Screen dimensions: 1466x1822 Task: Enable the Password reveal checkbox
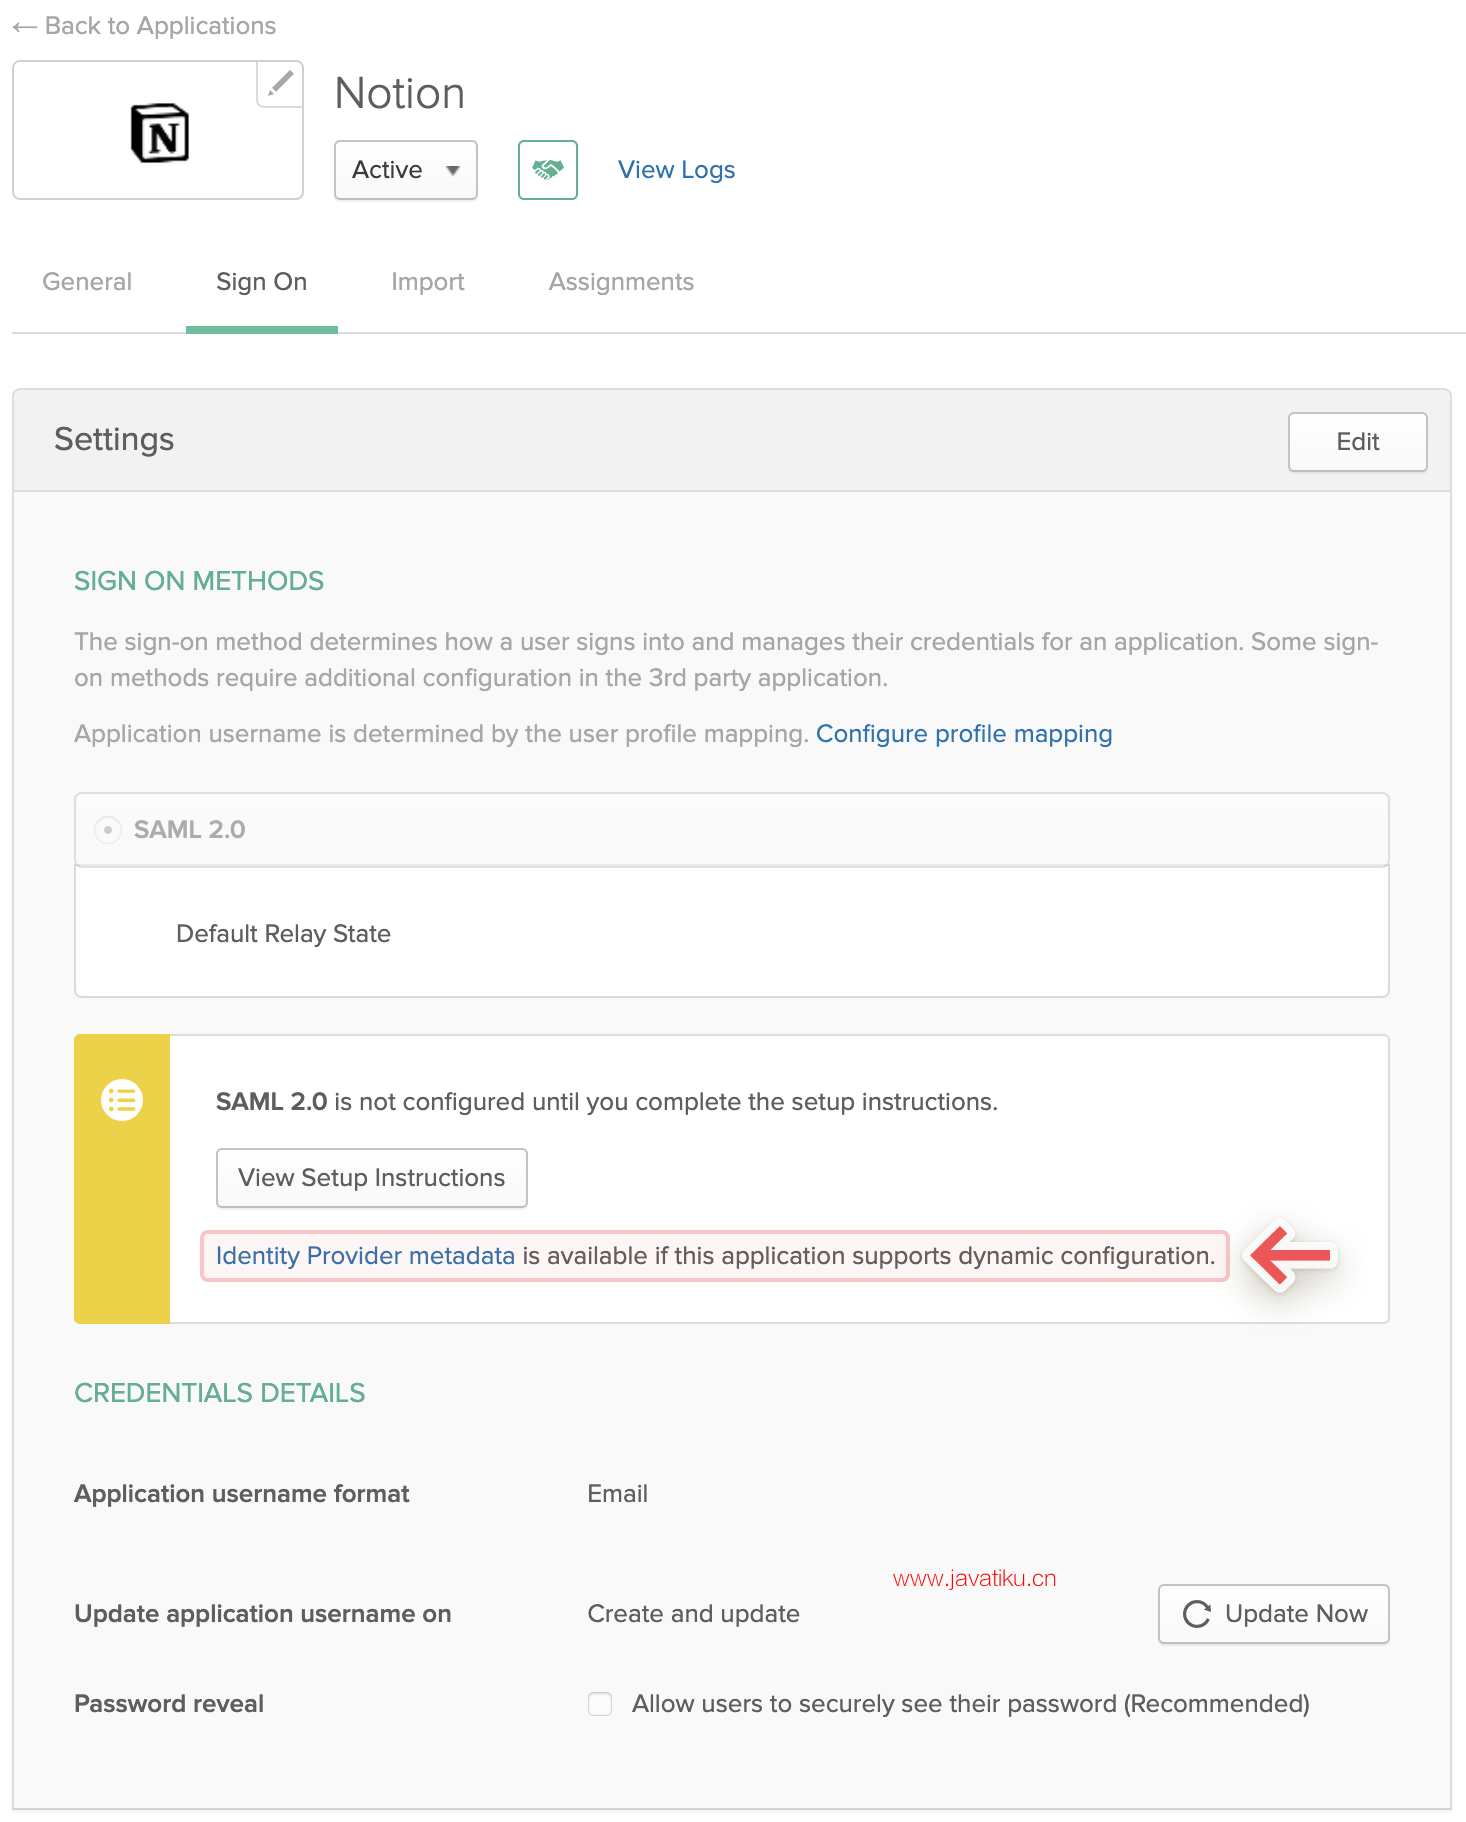[x=600, y=1704]
